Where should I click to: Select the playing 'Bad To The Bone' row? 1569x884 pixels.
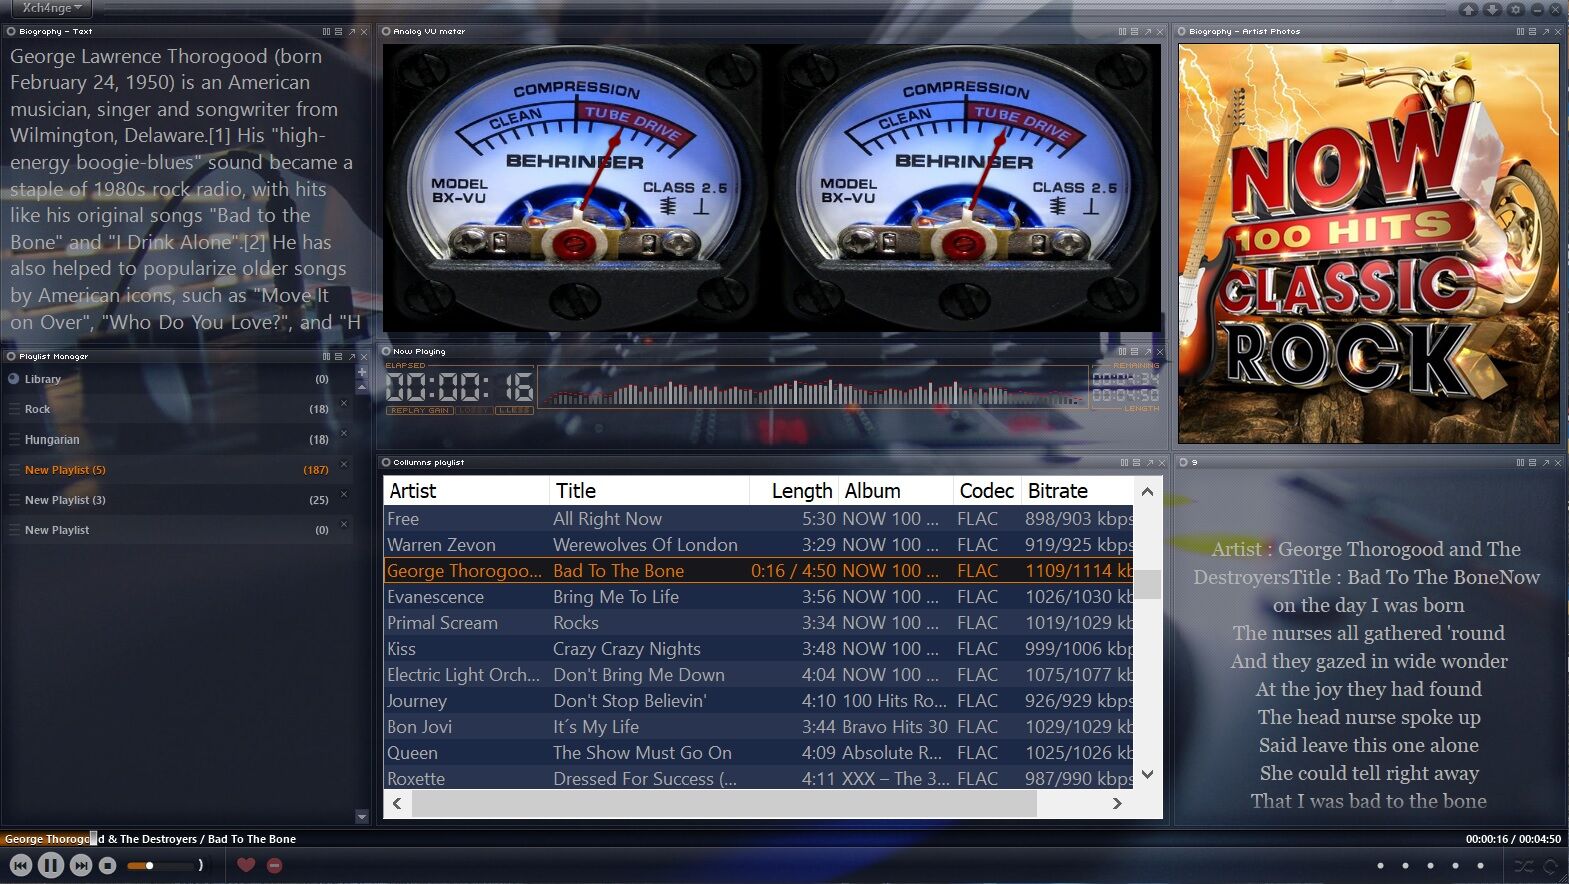(x=759, y=571)
